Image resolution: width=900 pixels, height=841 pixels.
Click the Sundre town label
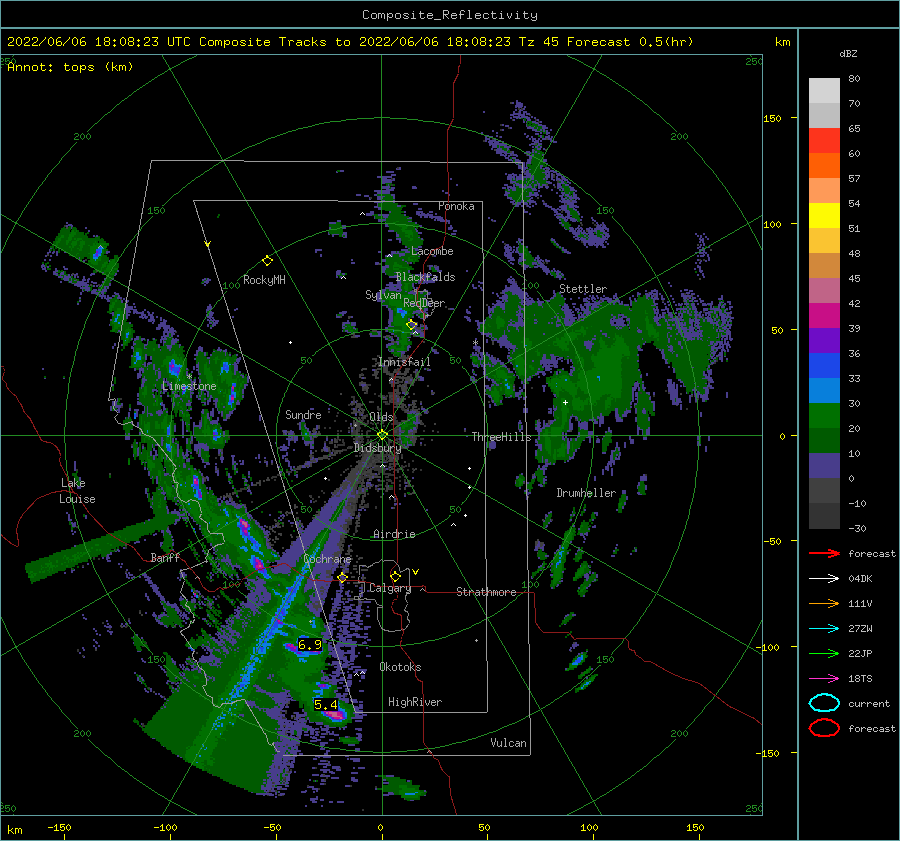point(303,415)
